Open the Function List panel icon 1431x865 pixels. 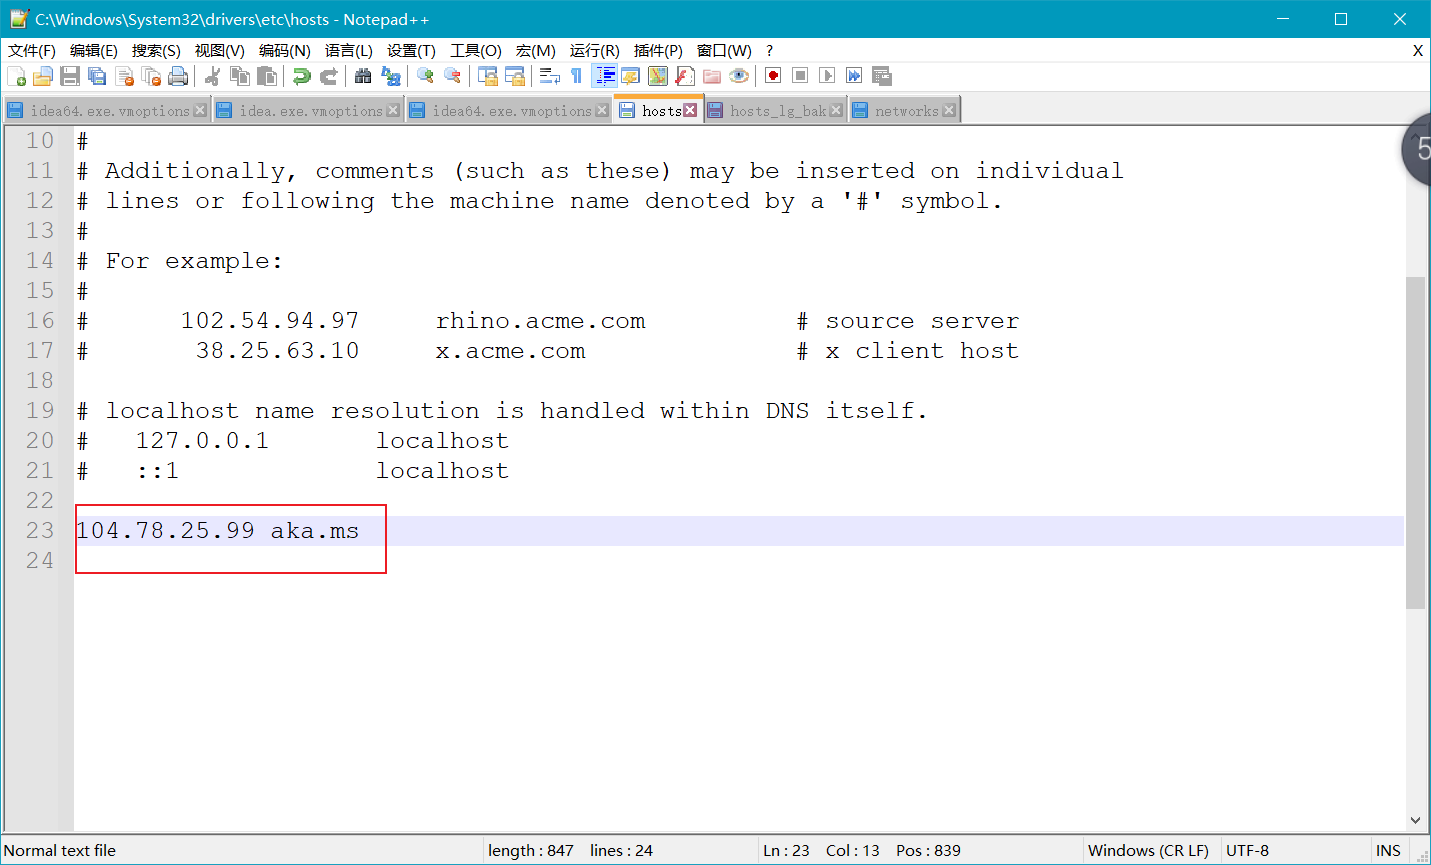click(685, 76)
